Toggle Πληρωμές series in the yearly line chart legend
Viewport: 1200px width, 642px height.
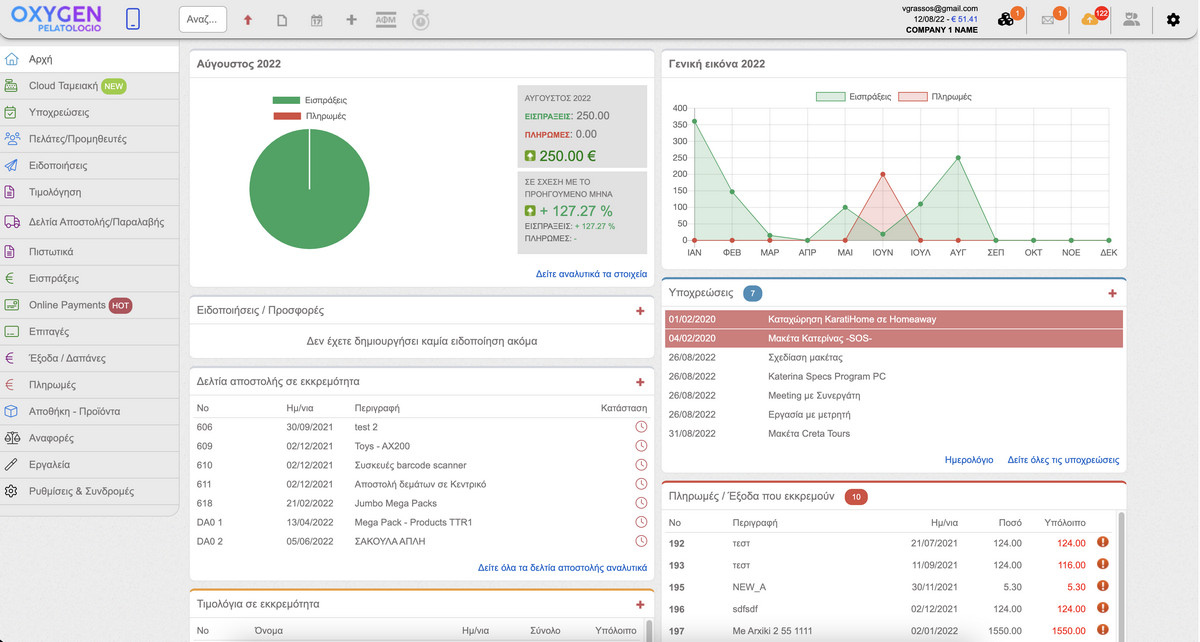click(x=934, y=97)
